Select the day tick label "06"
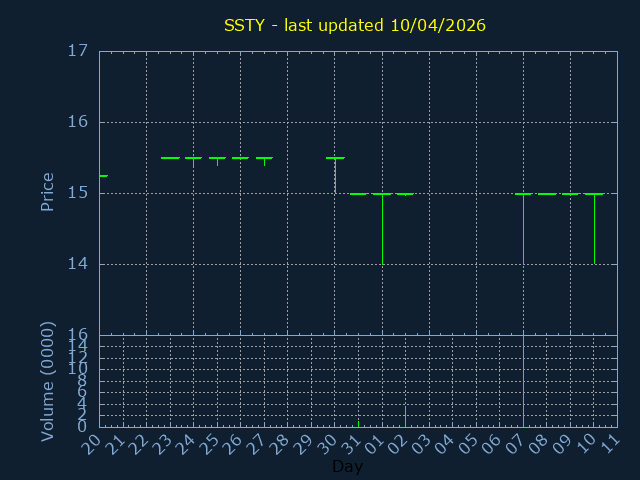This screenshot has height=480, width=640. pos(491,444)
